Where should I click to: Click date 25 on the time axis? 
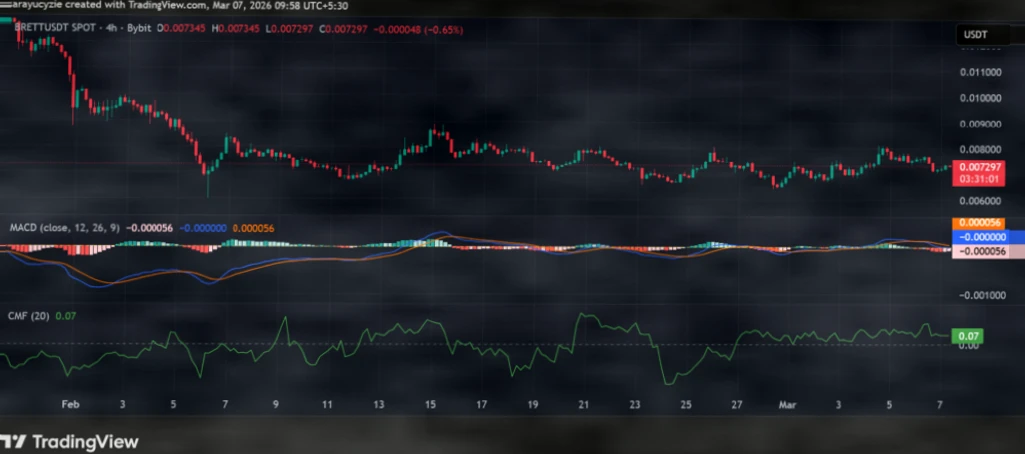pyautogui.click(x=686, y=405)
